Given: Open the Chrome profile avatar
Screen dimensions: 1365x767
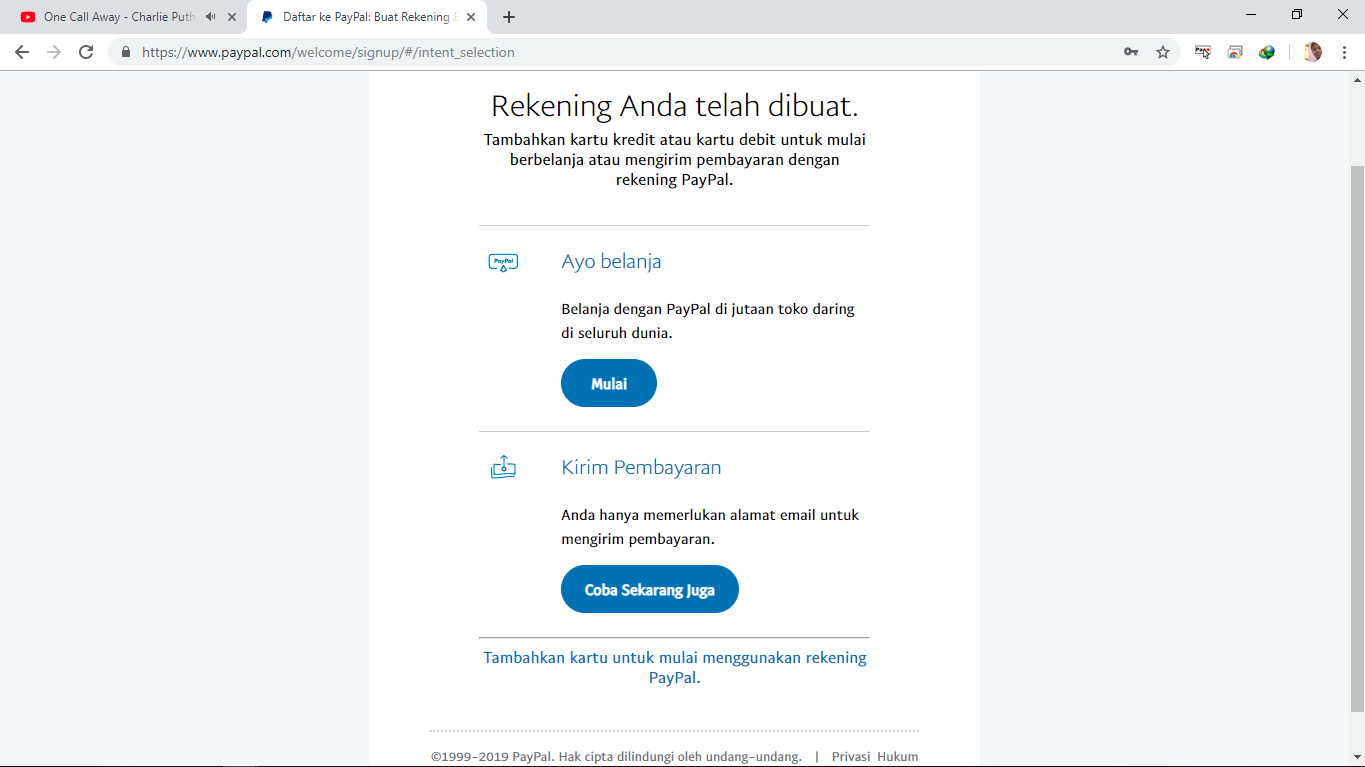Looking at the screenshot, I should [x=1312, y=52].
